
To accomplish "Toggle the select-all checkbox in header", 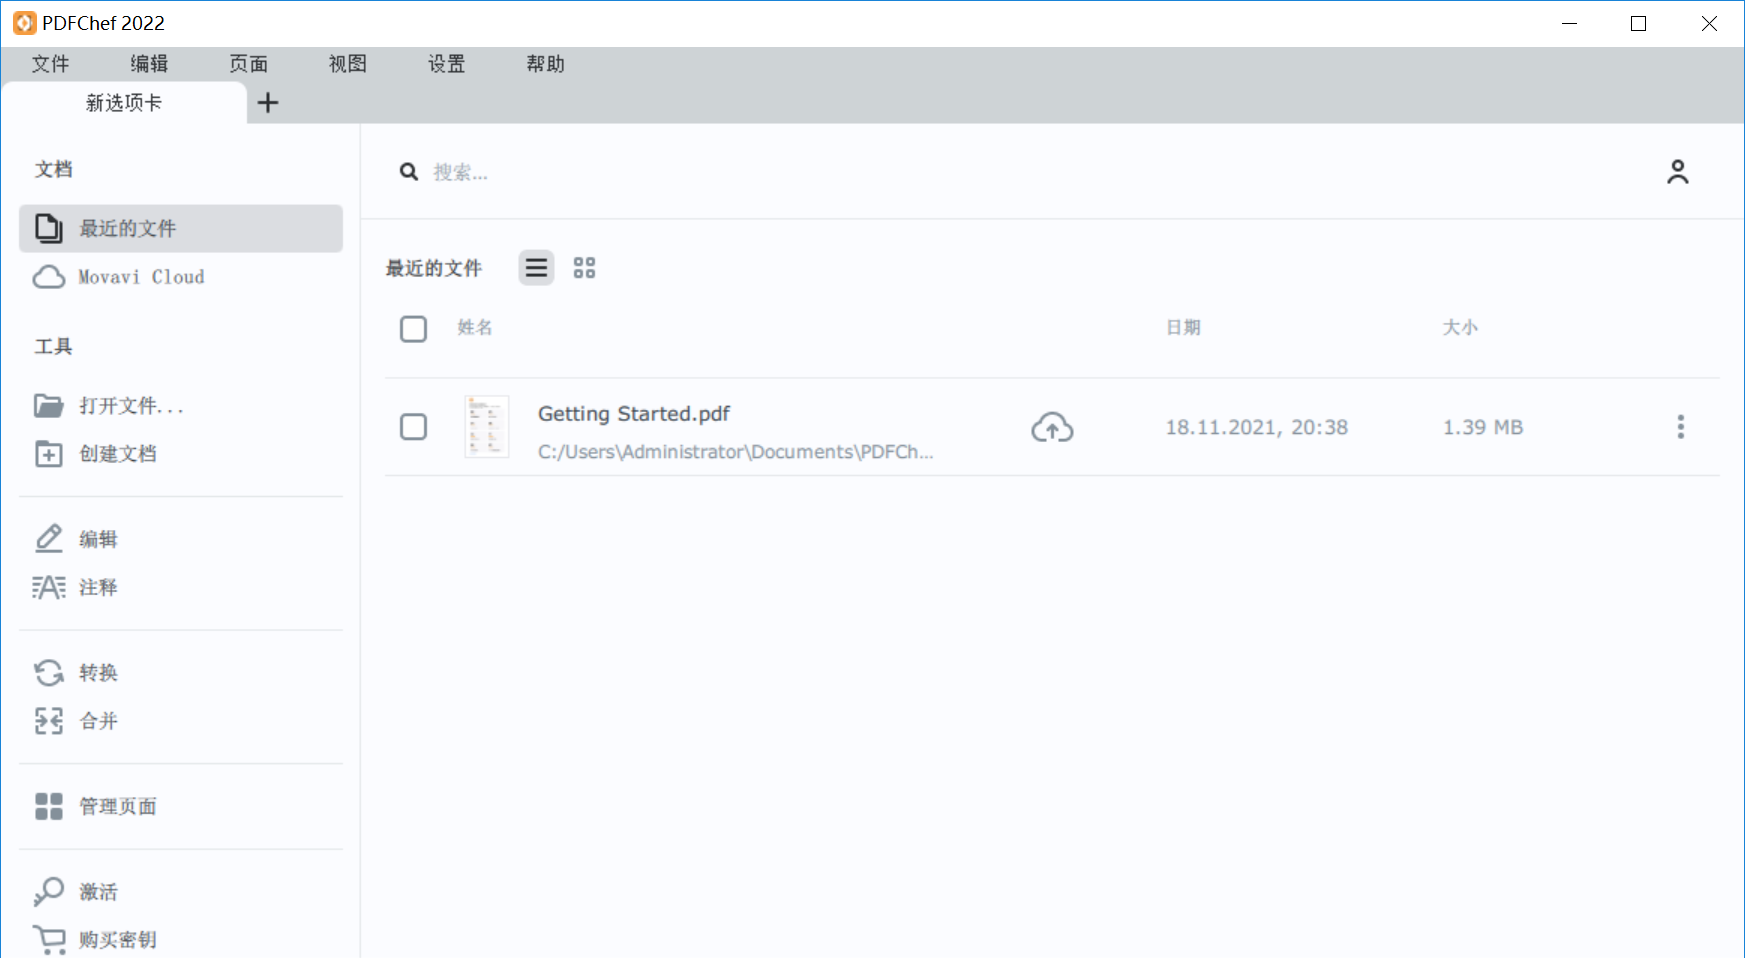I will coord(413,329).
